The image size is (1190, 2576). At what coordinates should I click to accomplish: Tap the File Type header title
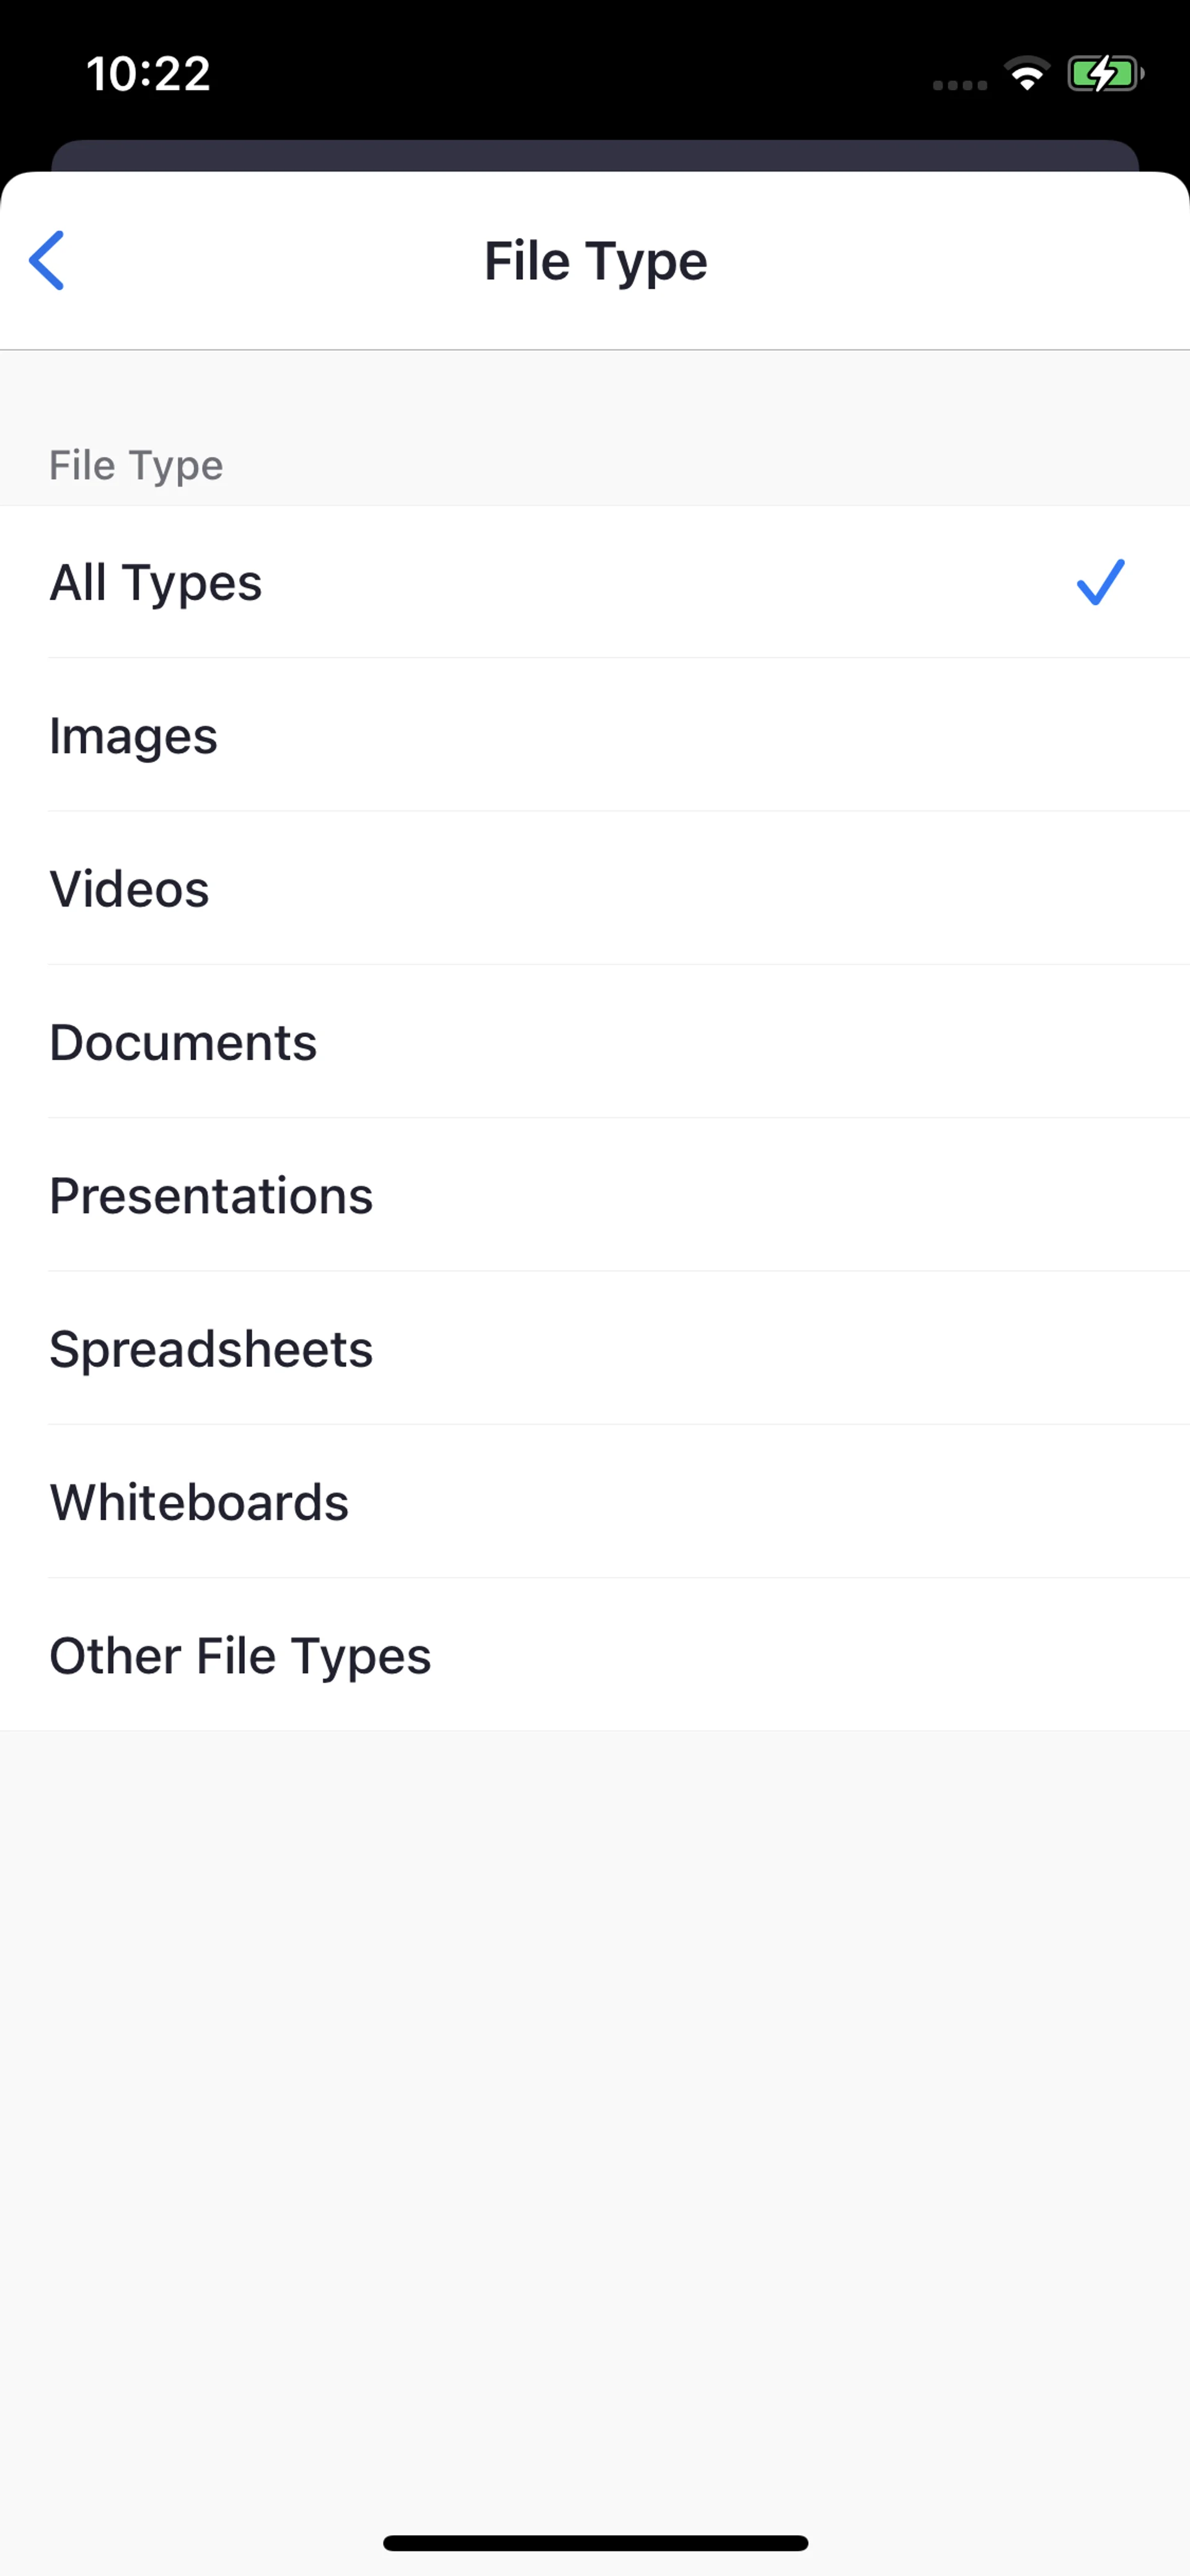click(x=595, y=261)
